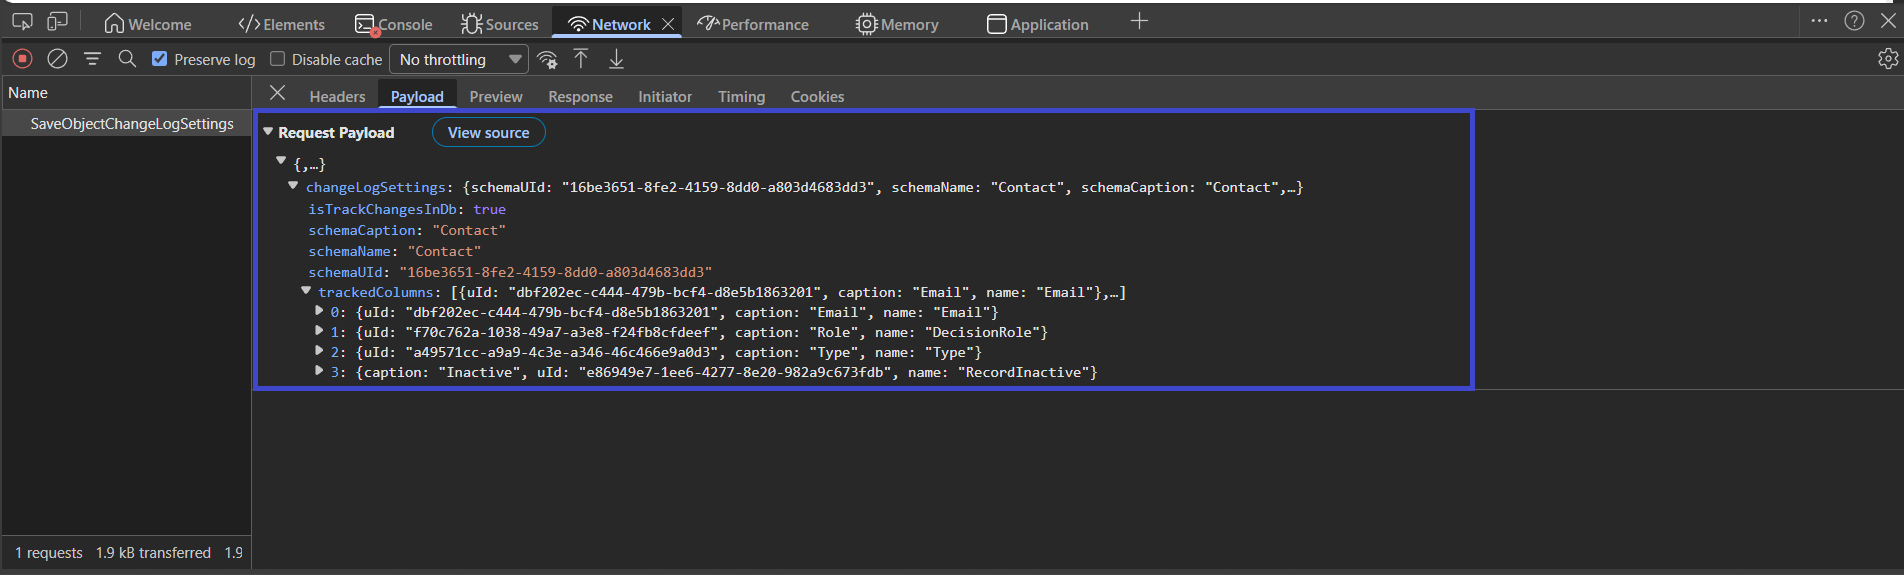Toggle inspect element picker icon
The image size is (1904, 575).
[22, 22]
